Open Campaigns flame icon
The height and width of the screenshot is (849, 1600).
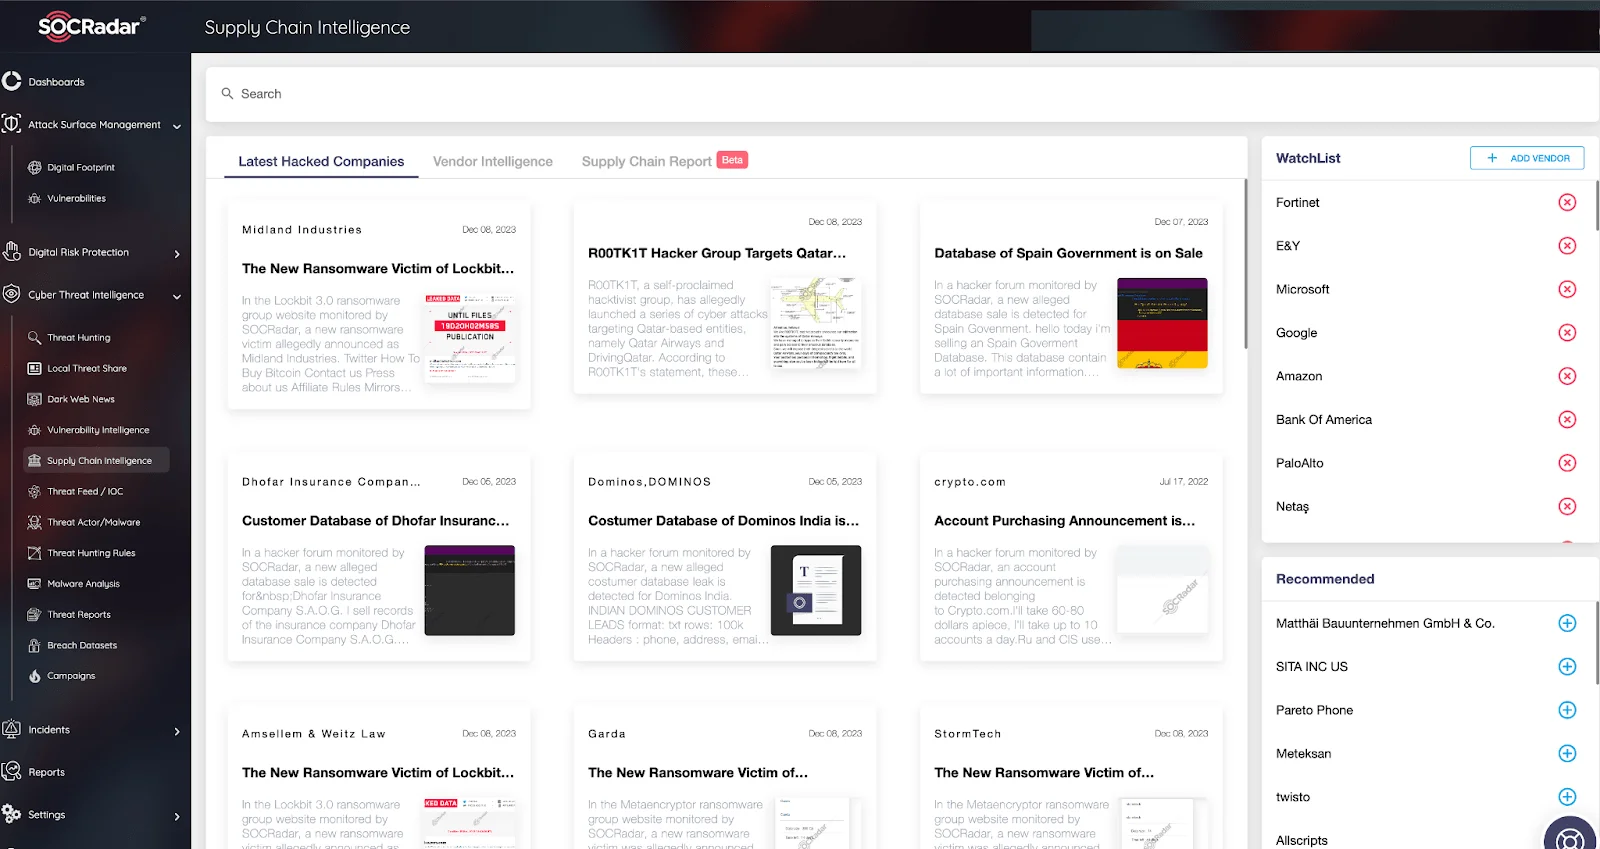pos(35,676)
